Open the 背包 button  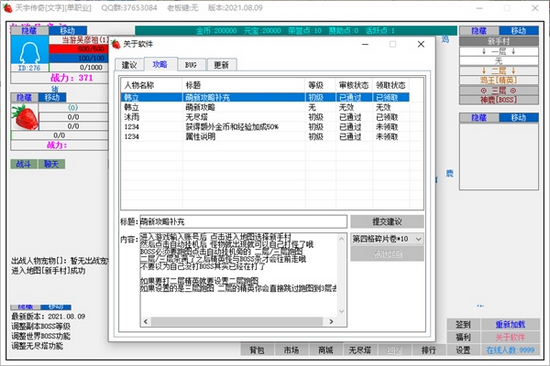[257, 350]
